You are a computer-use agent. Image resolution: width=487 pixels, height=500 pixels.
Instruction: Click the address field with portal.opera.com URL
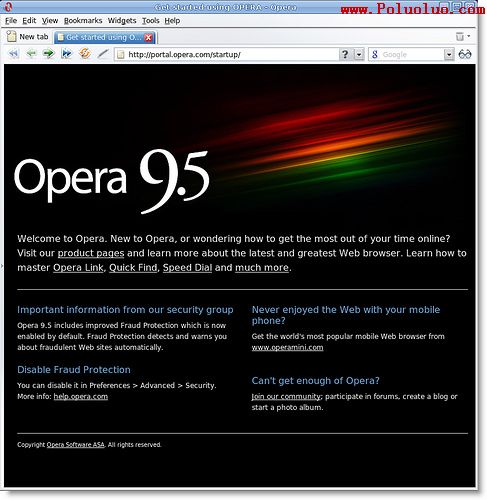click(227, 54)
